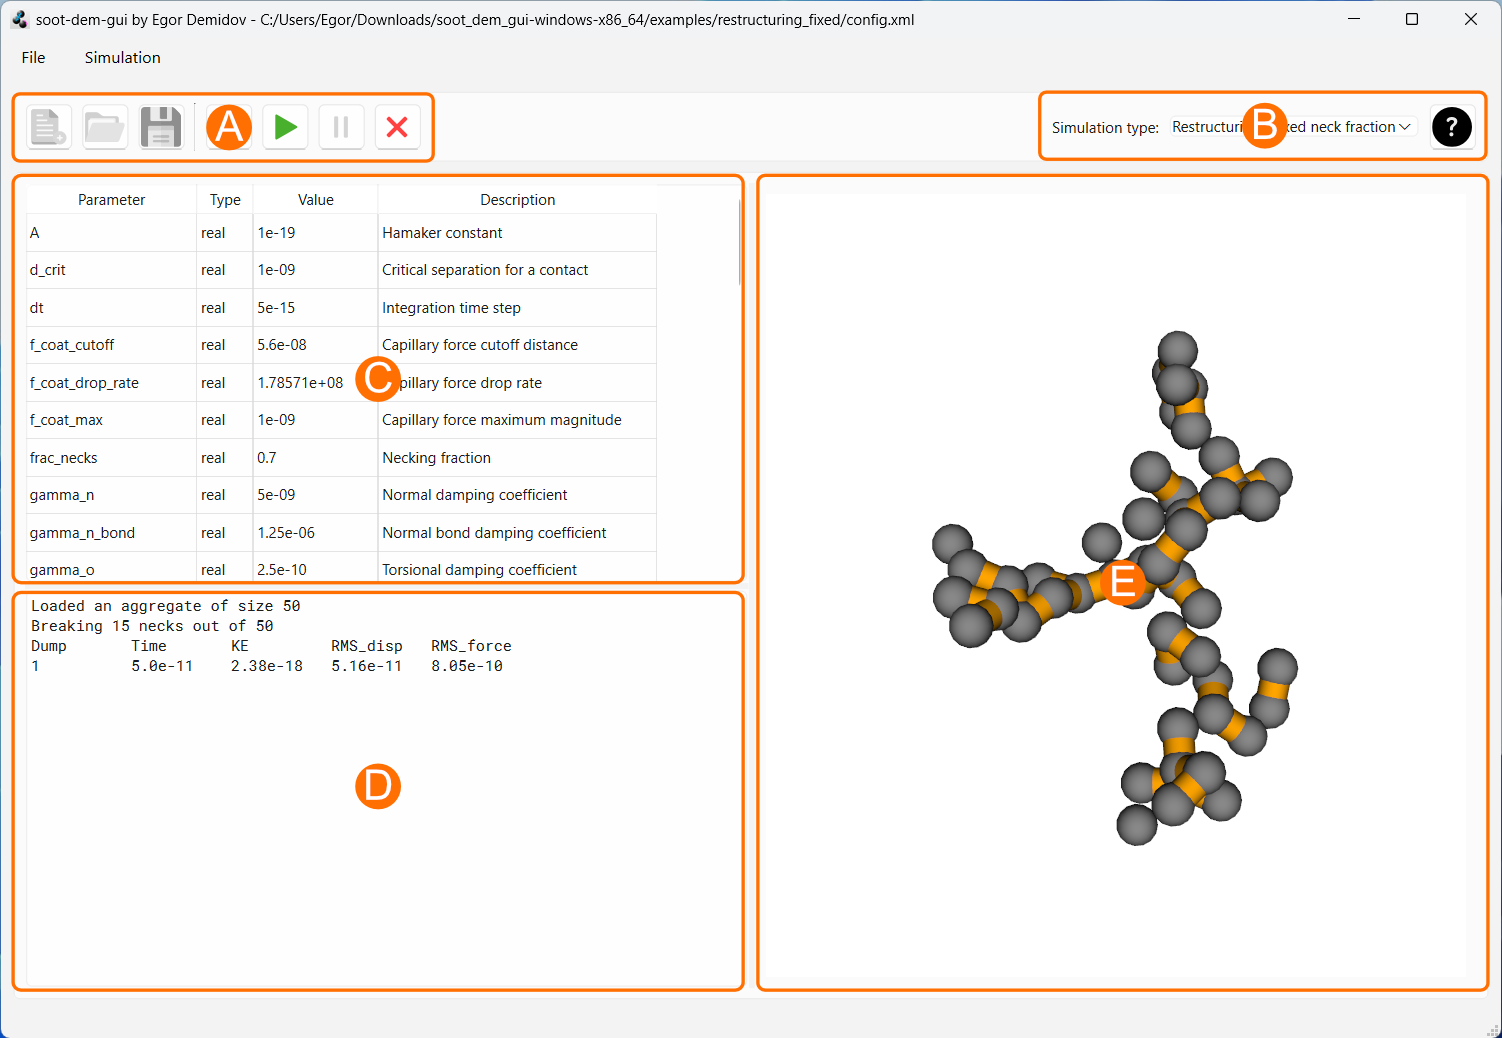Click 'Breaking 15 necks out of 50' log line
Viewport: 1502px width, 1038px height.
tap(152, 626)
